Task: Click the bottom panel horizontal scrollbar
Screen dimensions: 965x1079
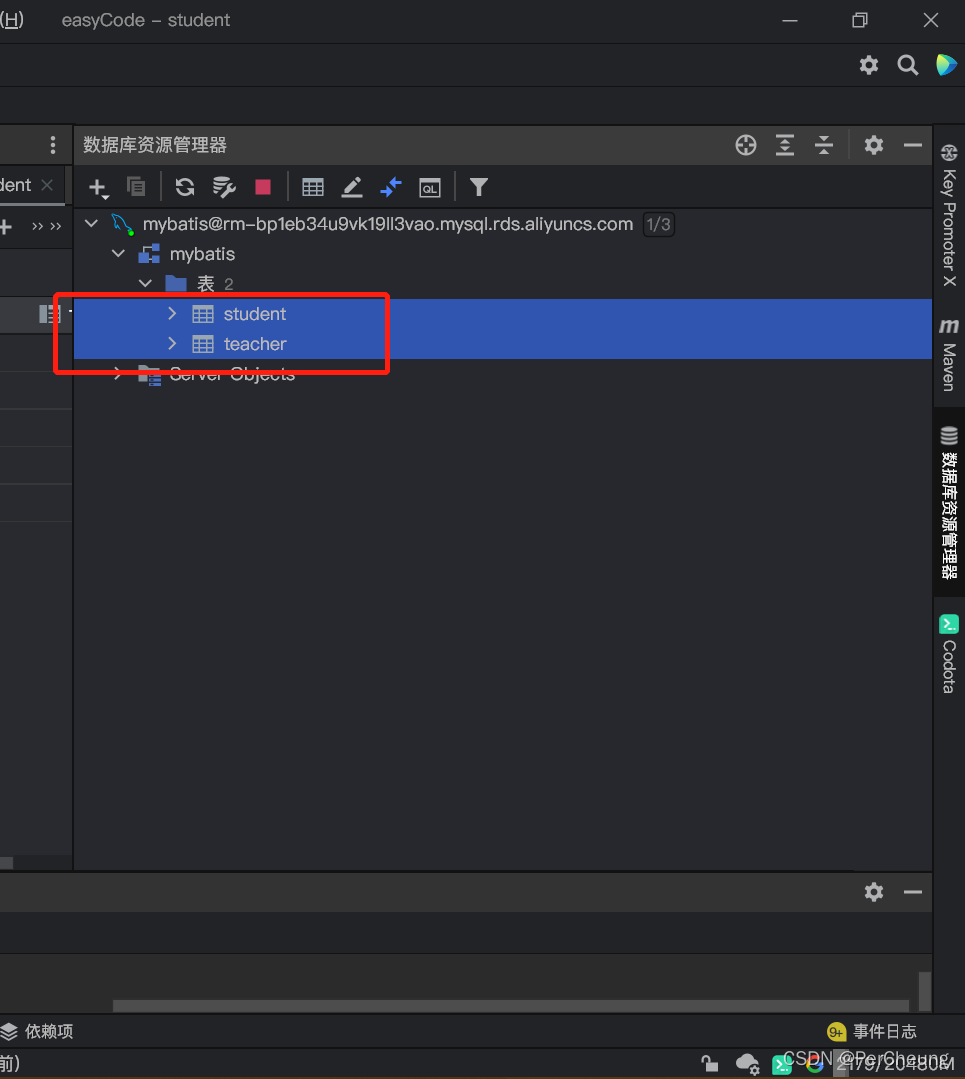Action: pos(511,1005)
